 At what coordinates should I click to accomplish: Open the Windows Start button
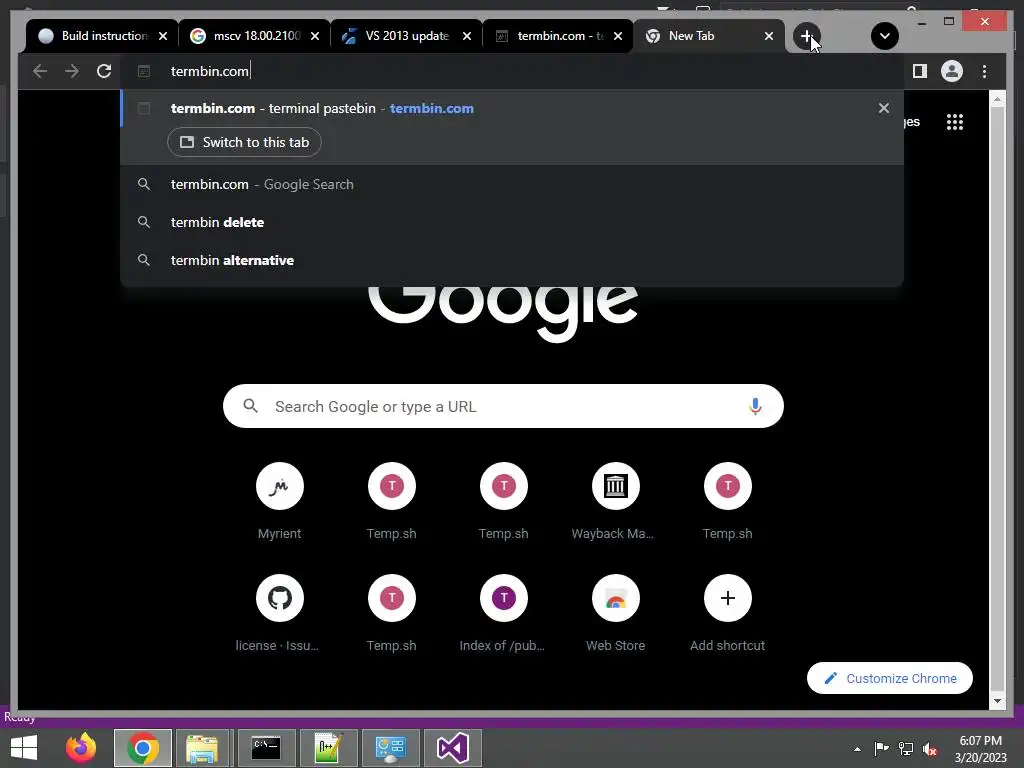point(24,748)
